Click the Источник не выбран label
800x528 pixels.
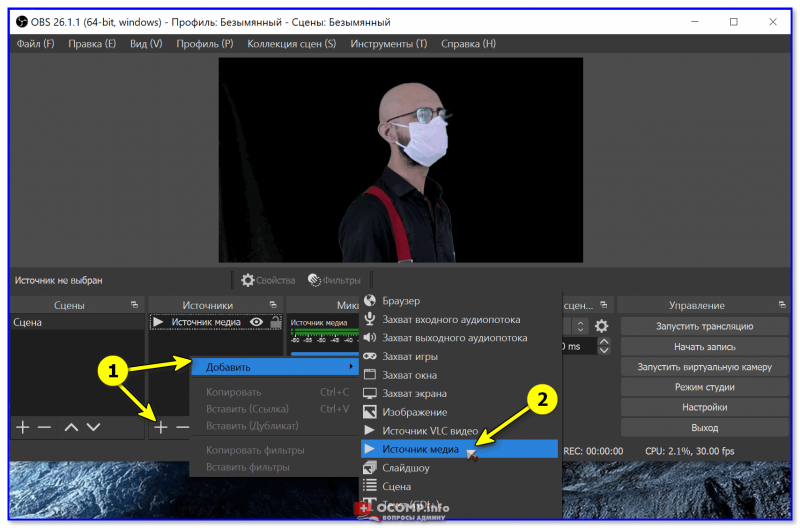click(58, 280)
